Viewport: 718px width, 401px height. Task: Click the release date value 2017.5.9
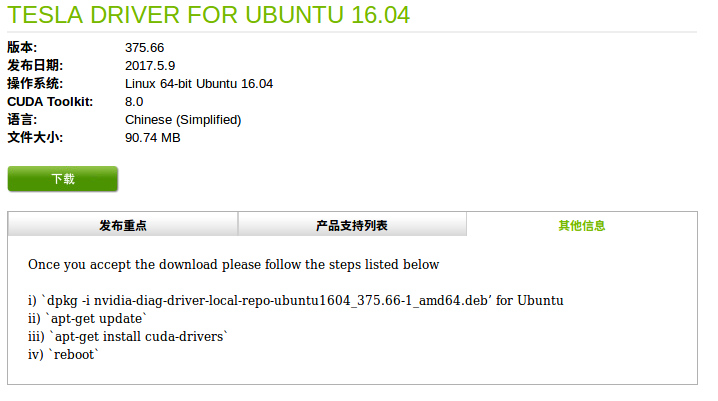click(148, 66)
